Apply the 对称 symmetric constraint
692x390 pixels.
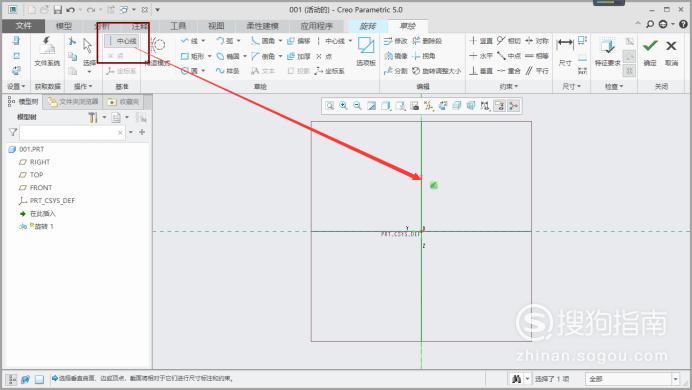click(x=537, y=41)
